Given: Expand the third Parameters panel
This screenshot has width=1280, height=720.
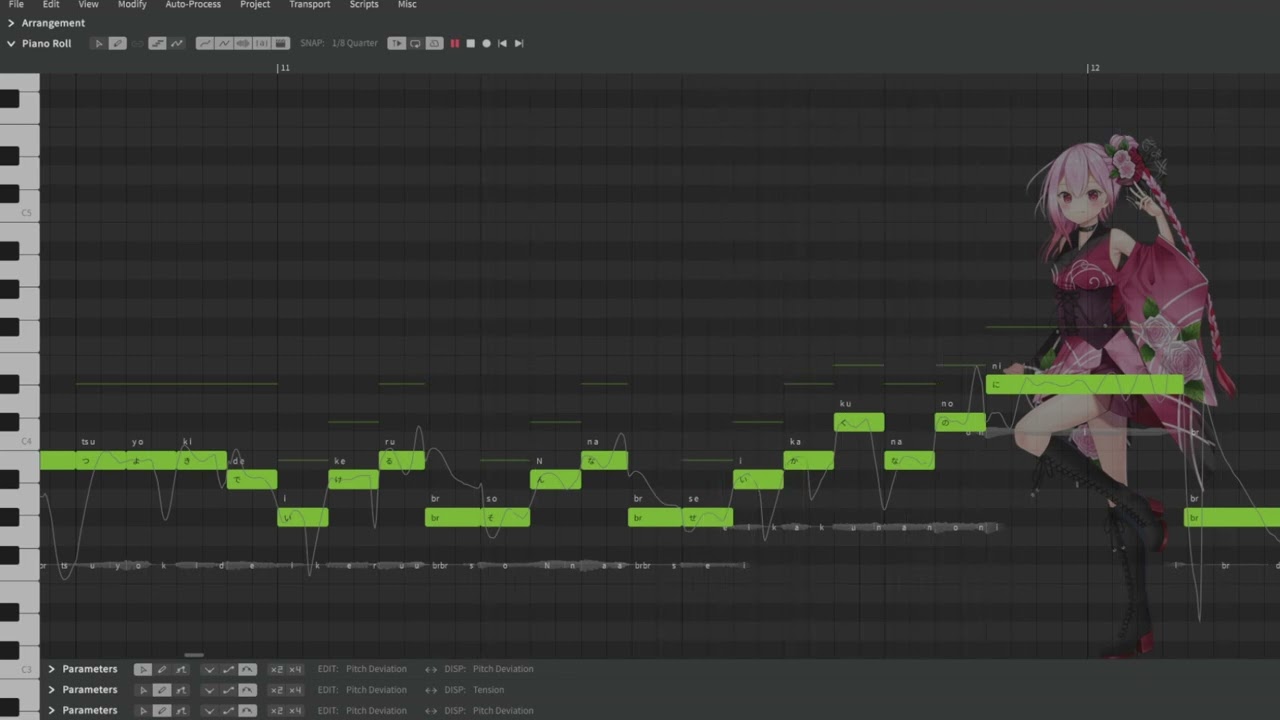Looking at the screenshot, I should coord(51,710).
